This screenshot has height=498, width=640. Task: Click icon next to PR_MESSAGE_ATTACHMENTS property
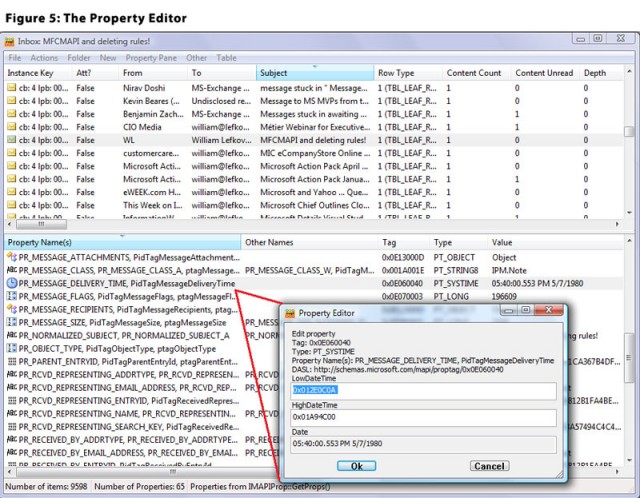point(11,258)
